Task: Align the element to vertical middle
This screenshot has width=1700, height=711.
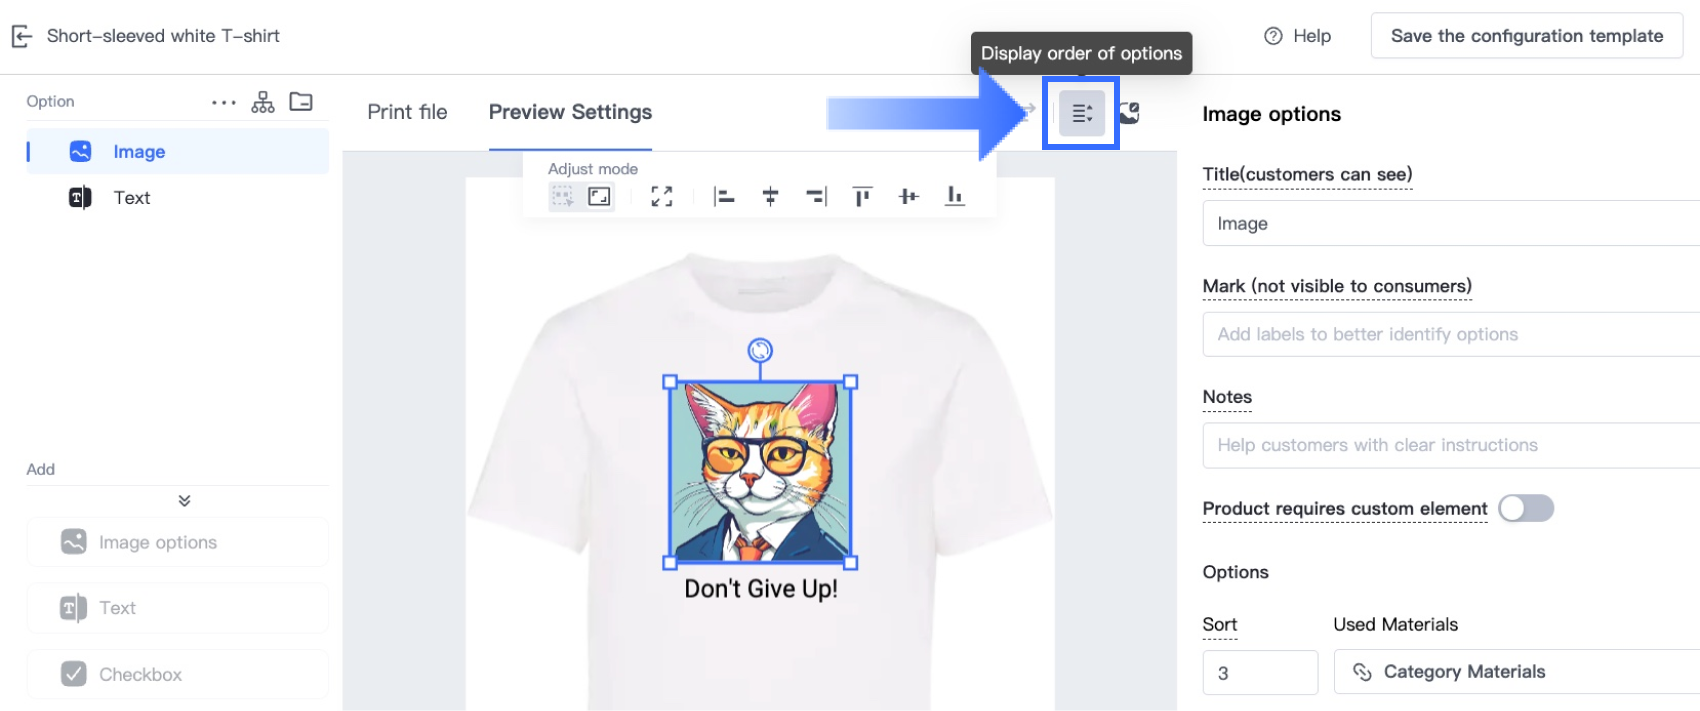Action: click(908, 196)
